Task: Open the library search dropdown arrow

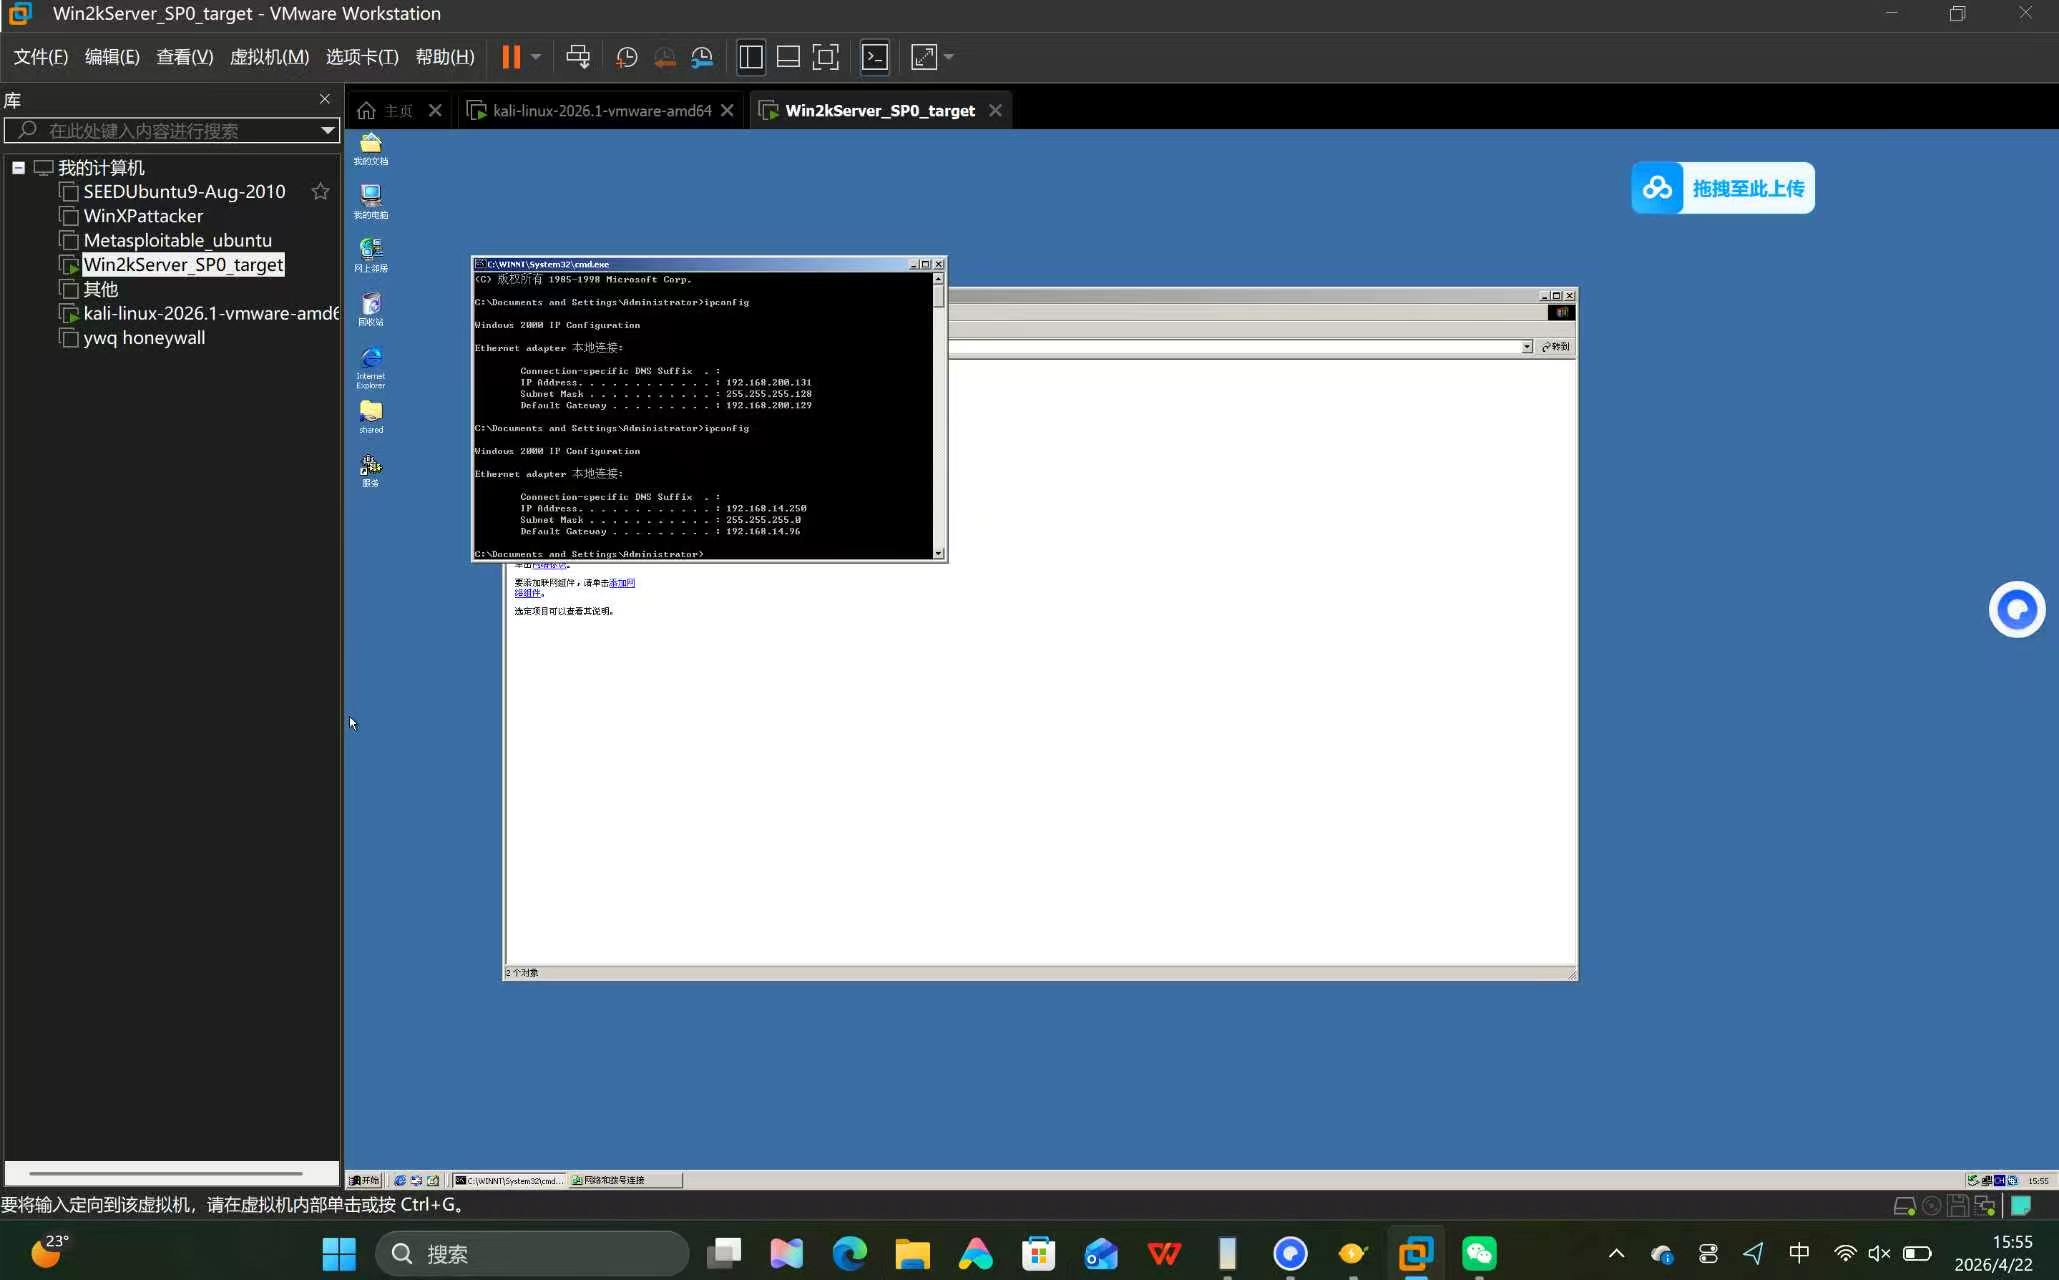Action: pyautogui.click(x=327, y=130)
